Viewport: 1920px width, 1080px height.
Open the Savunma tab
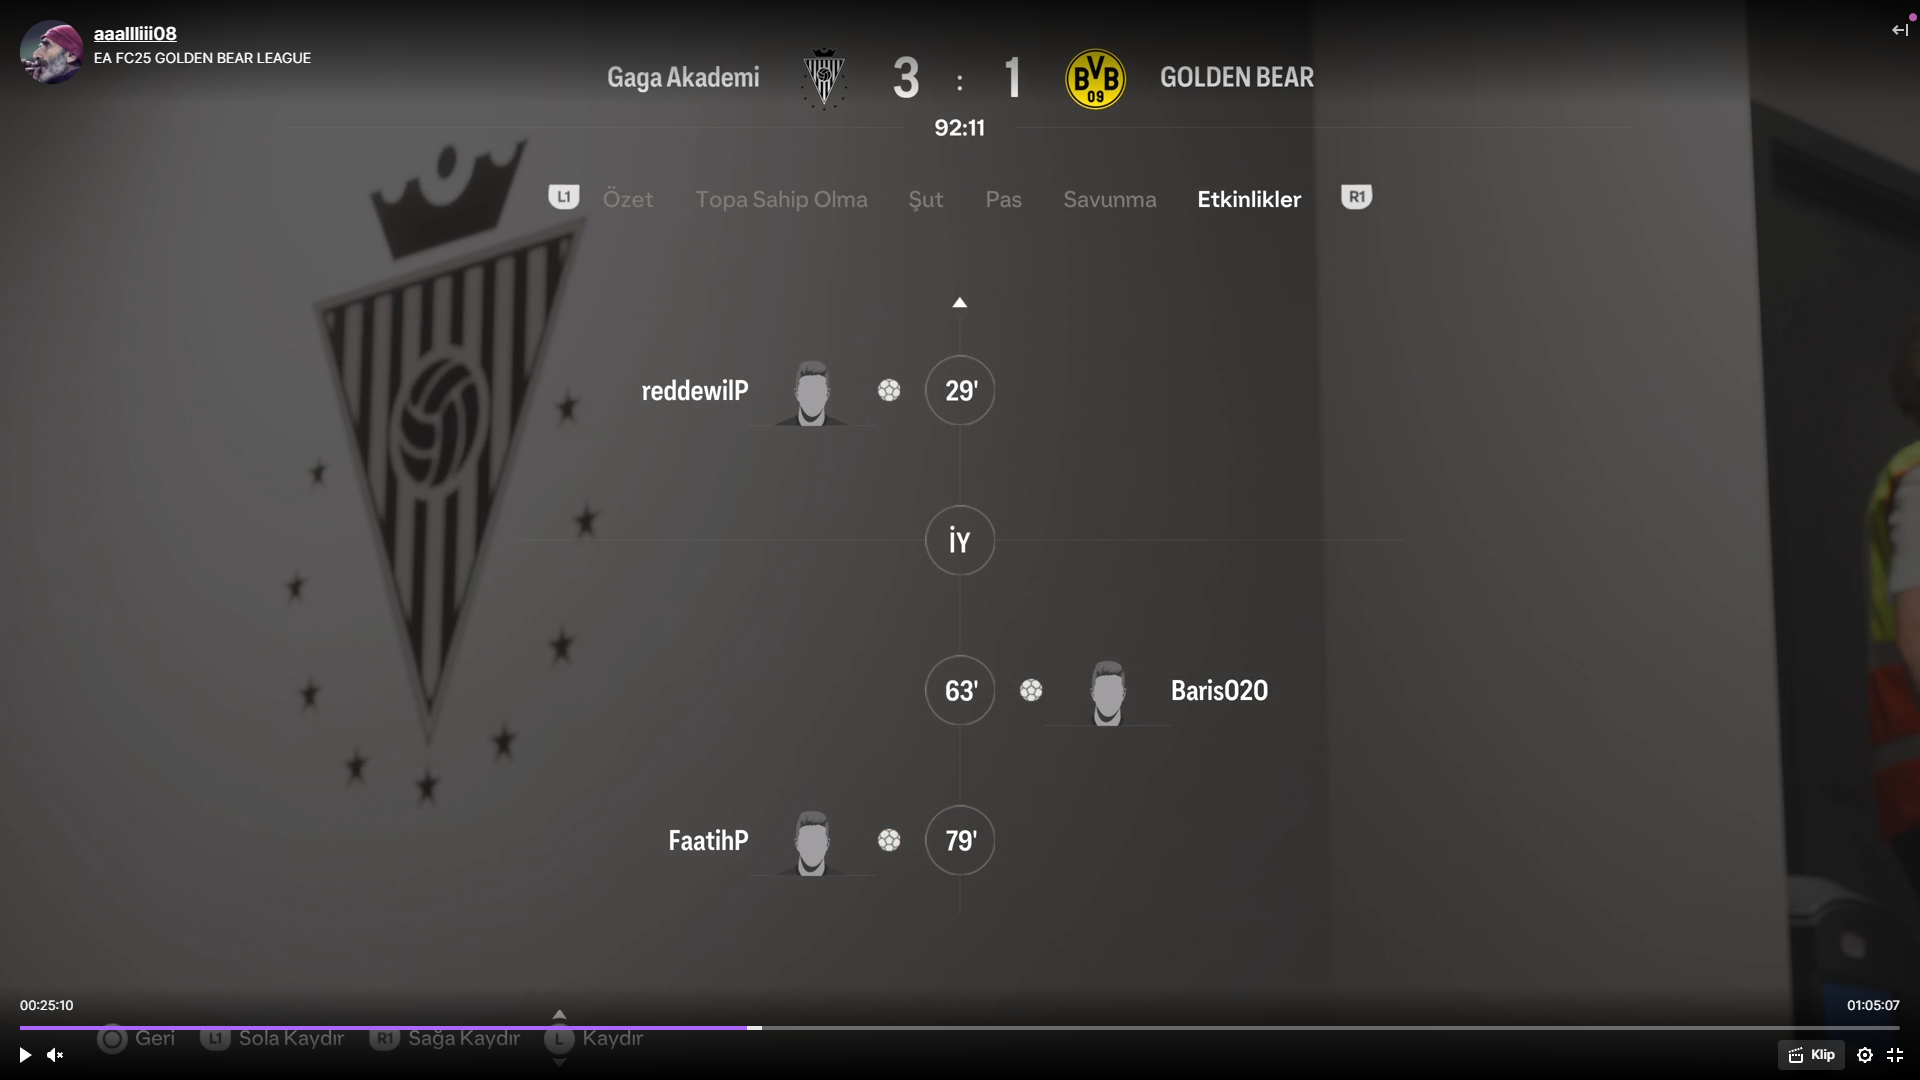[x=1110, y=199]
